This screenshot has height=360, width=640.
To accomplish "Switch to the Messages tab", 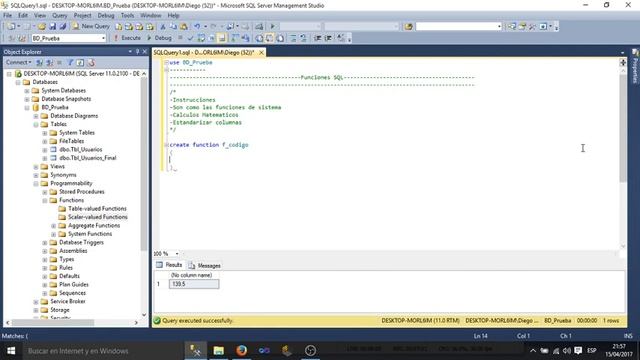I will point(204,265).
